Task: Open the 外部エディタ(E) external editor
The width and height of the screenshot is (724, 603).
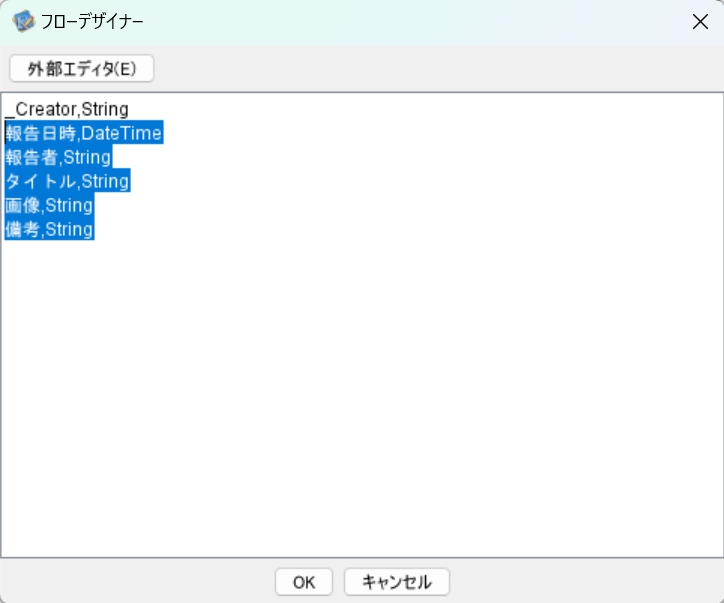Action: coord(82,69)
